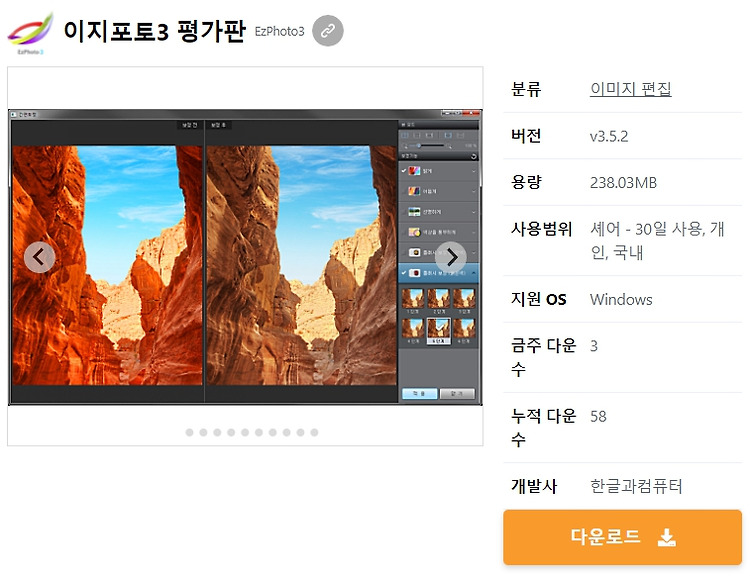
Task: Click the copy-link chain icon beside EzPhoto3
Action: (x=328, y=31)
